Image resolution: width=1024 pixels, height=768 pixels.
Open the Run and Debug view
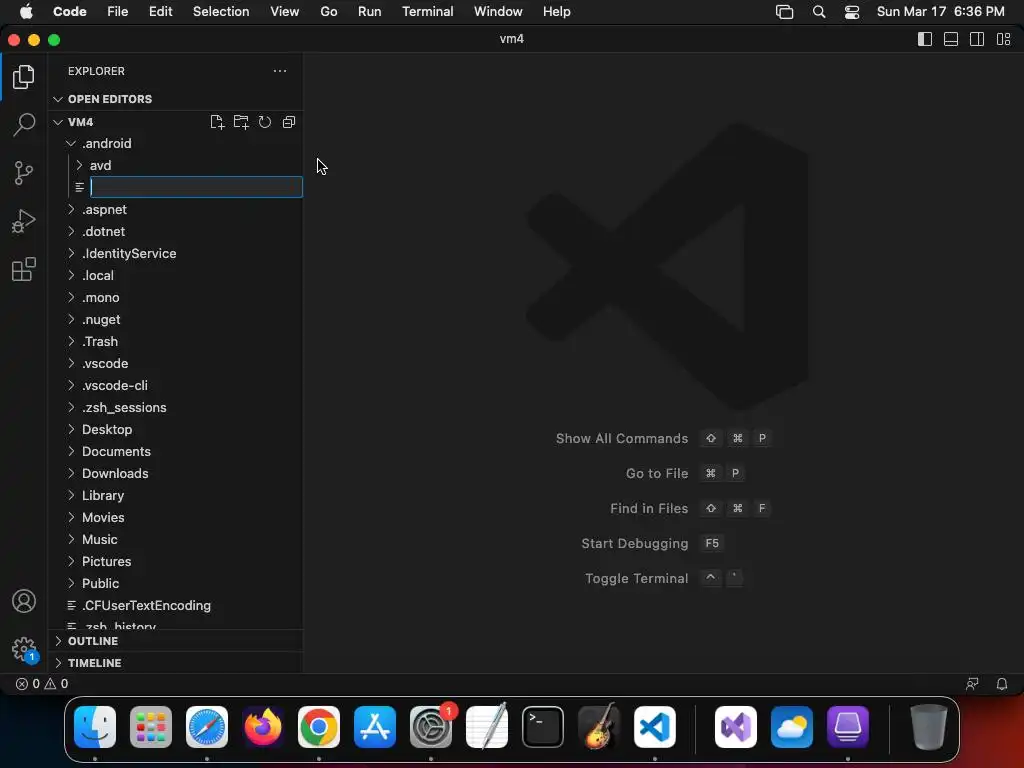(24, 221)
